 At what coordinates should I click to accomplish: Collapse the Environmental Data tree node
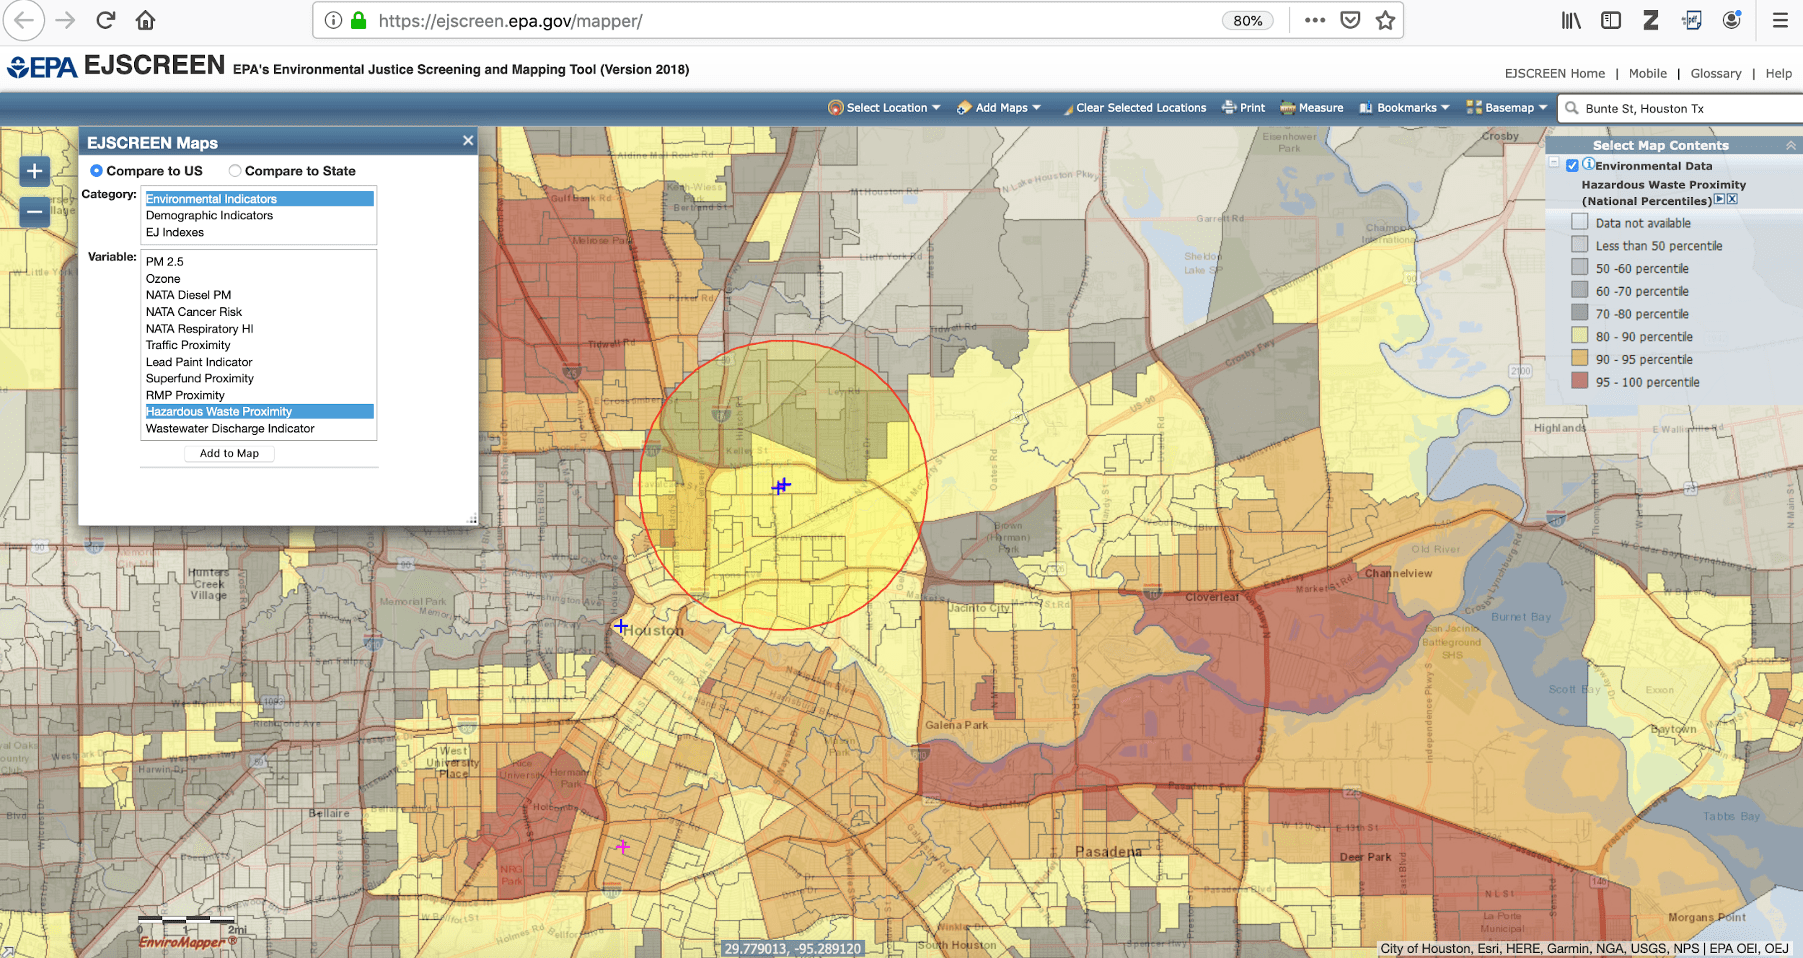click(1554, 162)
